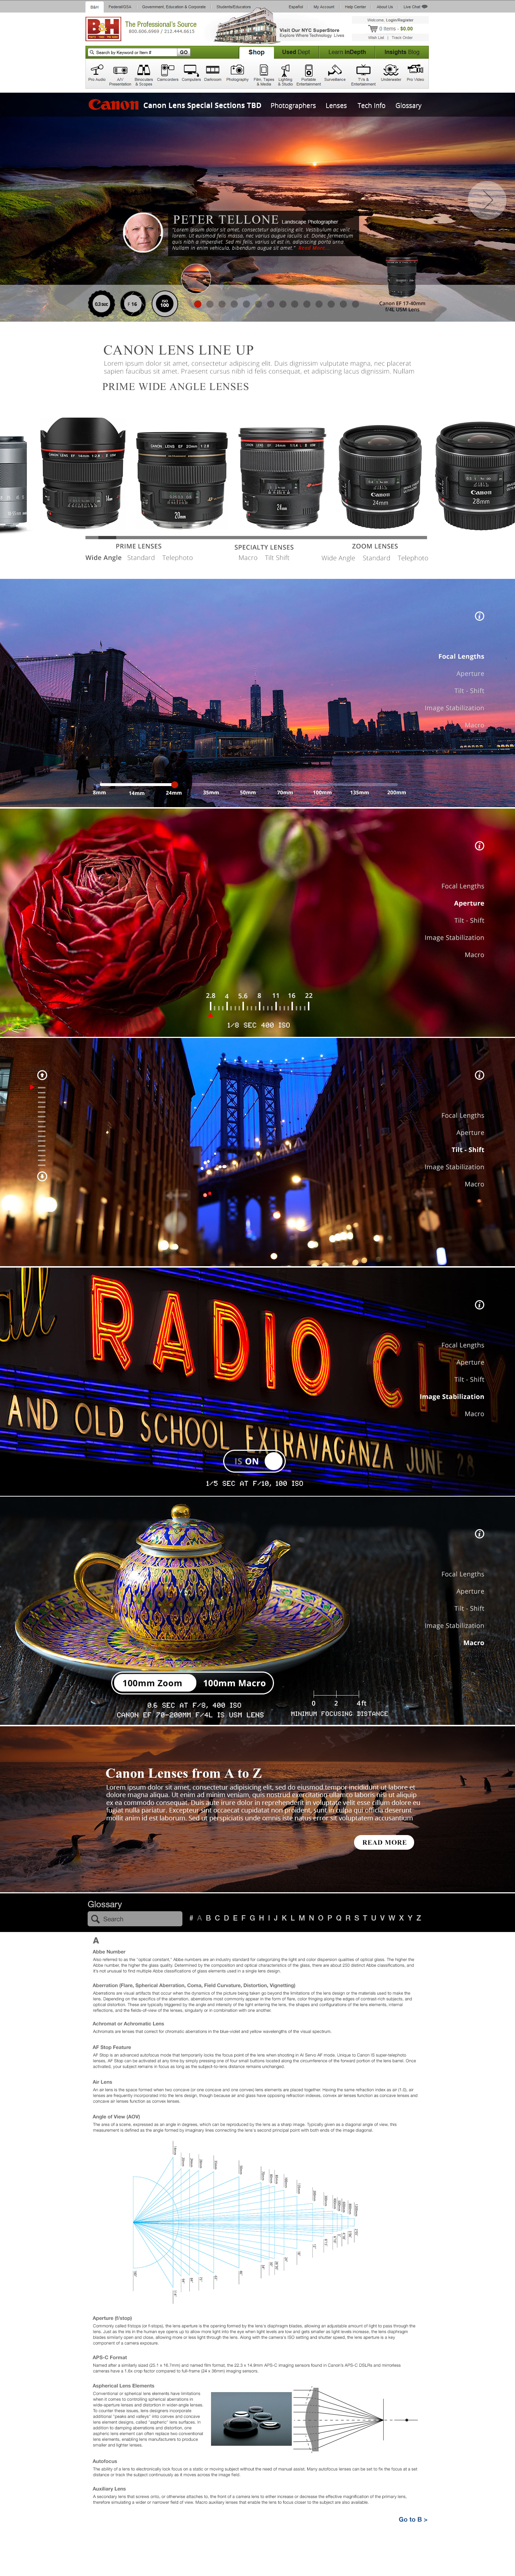Open the Surveillance category icon

coord(335,73)
